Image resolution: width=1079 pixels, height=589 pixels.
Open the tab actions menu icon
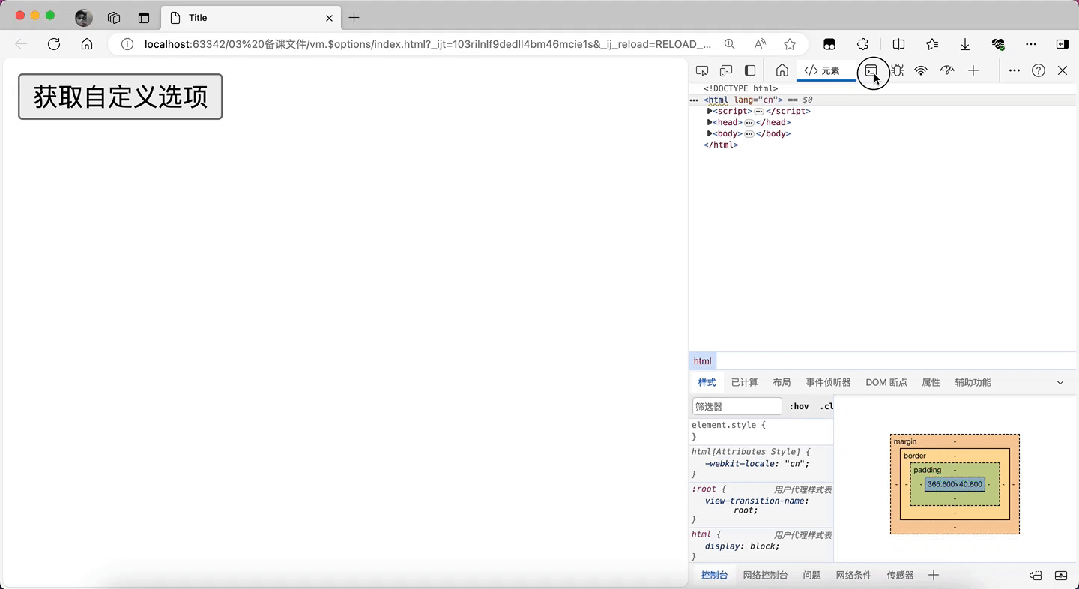pos(144,18)
